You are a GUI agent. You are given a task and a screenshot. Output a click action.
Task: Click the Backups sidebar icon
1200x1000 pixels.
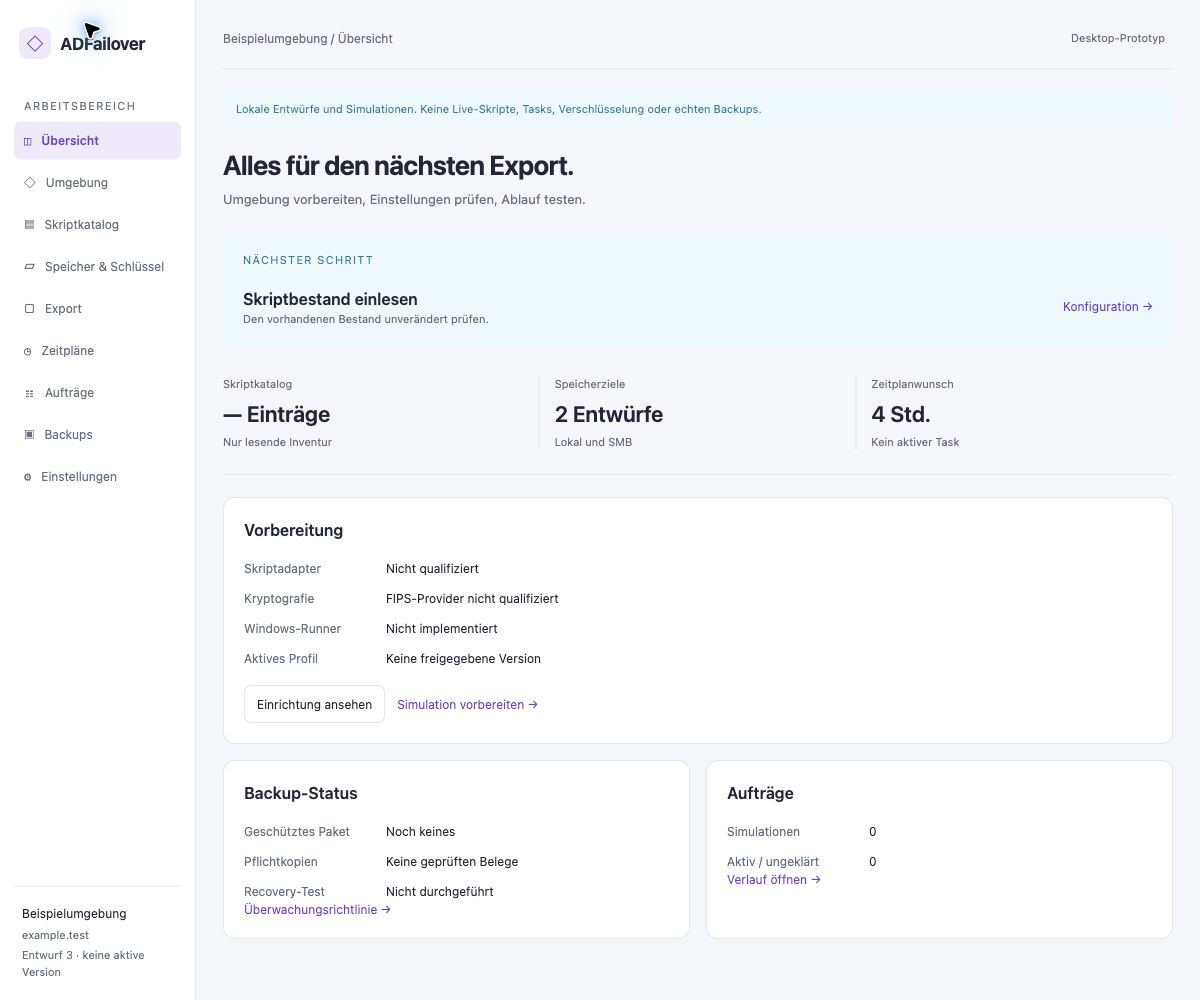pyautogui.click(x=29, y=435)
